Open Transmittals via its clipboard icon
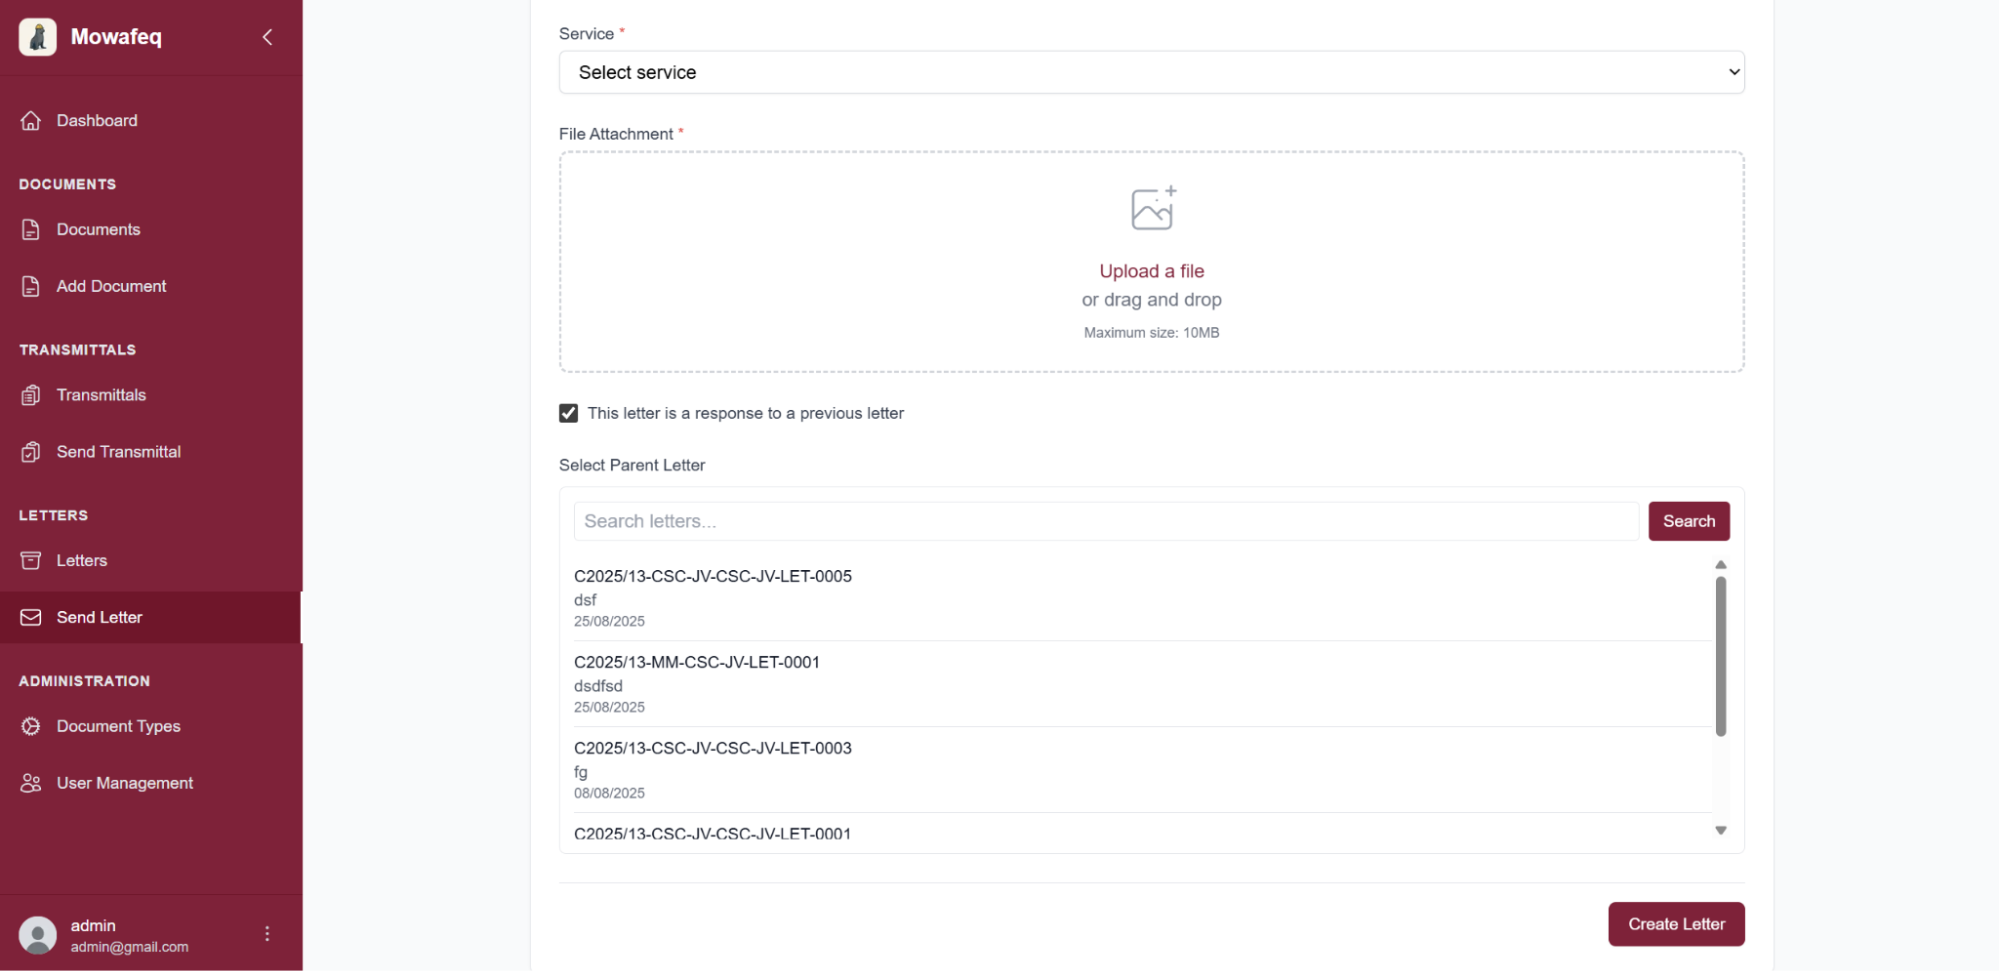Screen dimensions: 1999x972 pyautogui.click(x=31, y=395)
